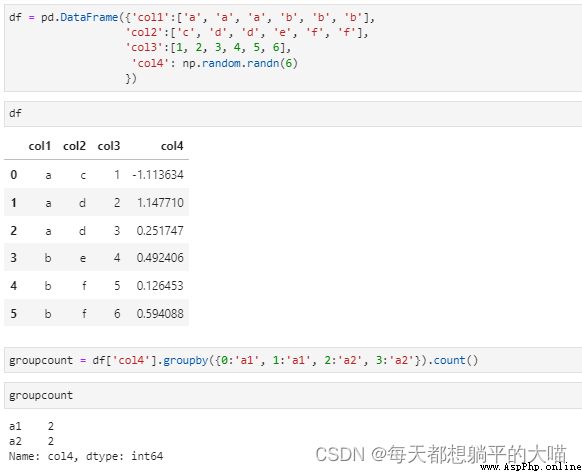Select the col3 column header
The height and width of the screenshot is (473, 582).
[109, 146]
